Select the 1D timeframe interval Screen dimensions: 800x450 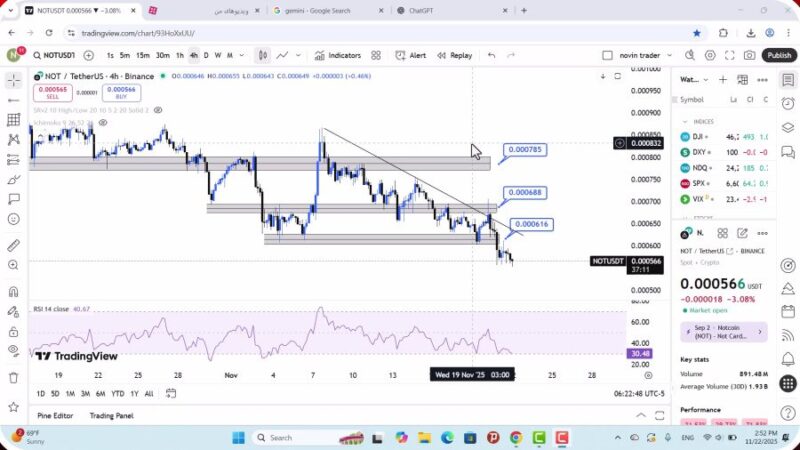(x=41, y=393)
